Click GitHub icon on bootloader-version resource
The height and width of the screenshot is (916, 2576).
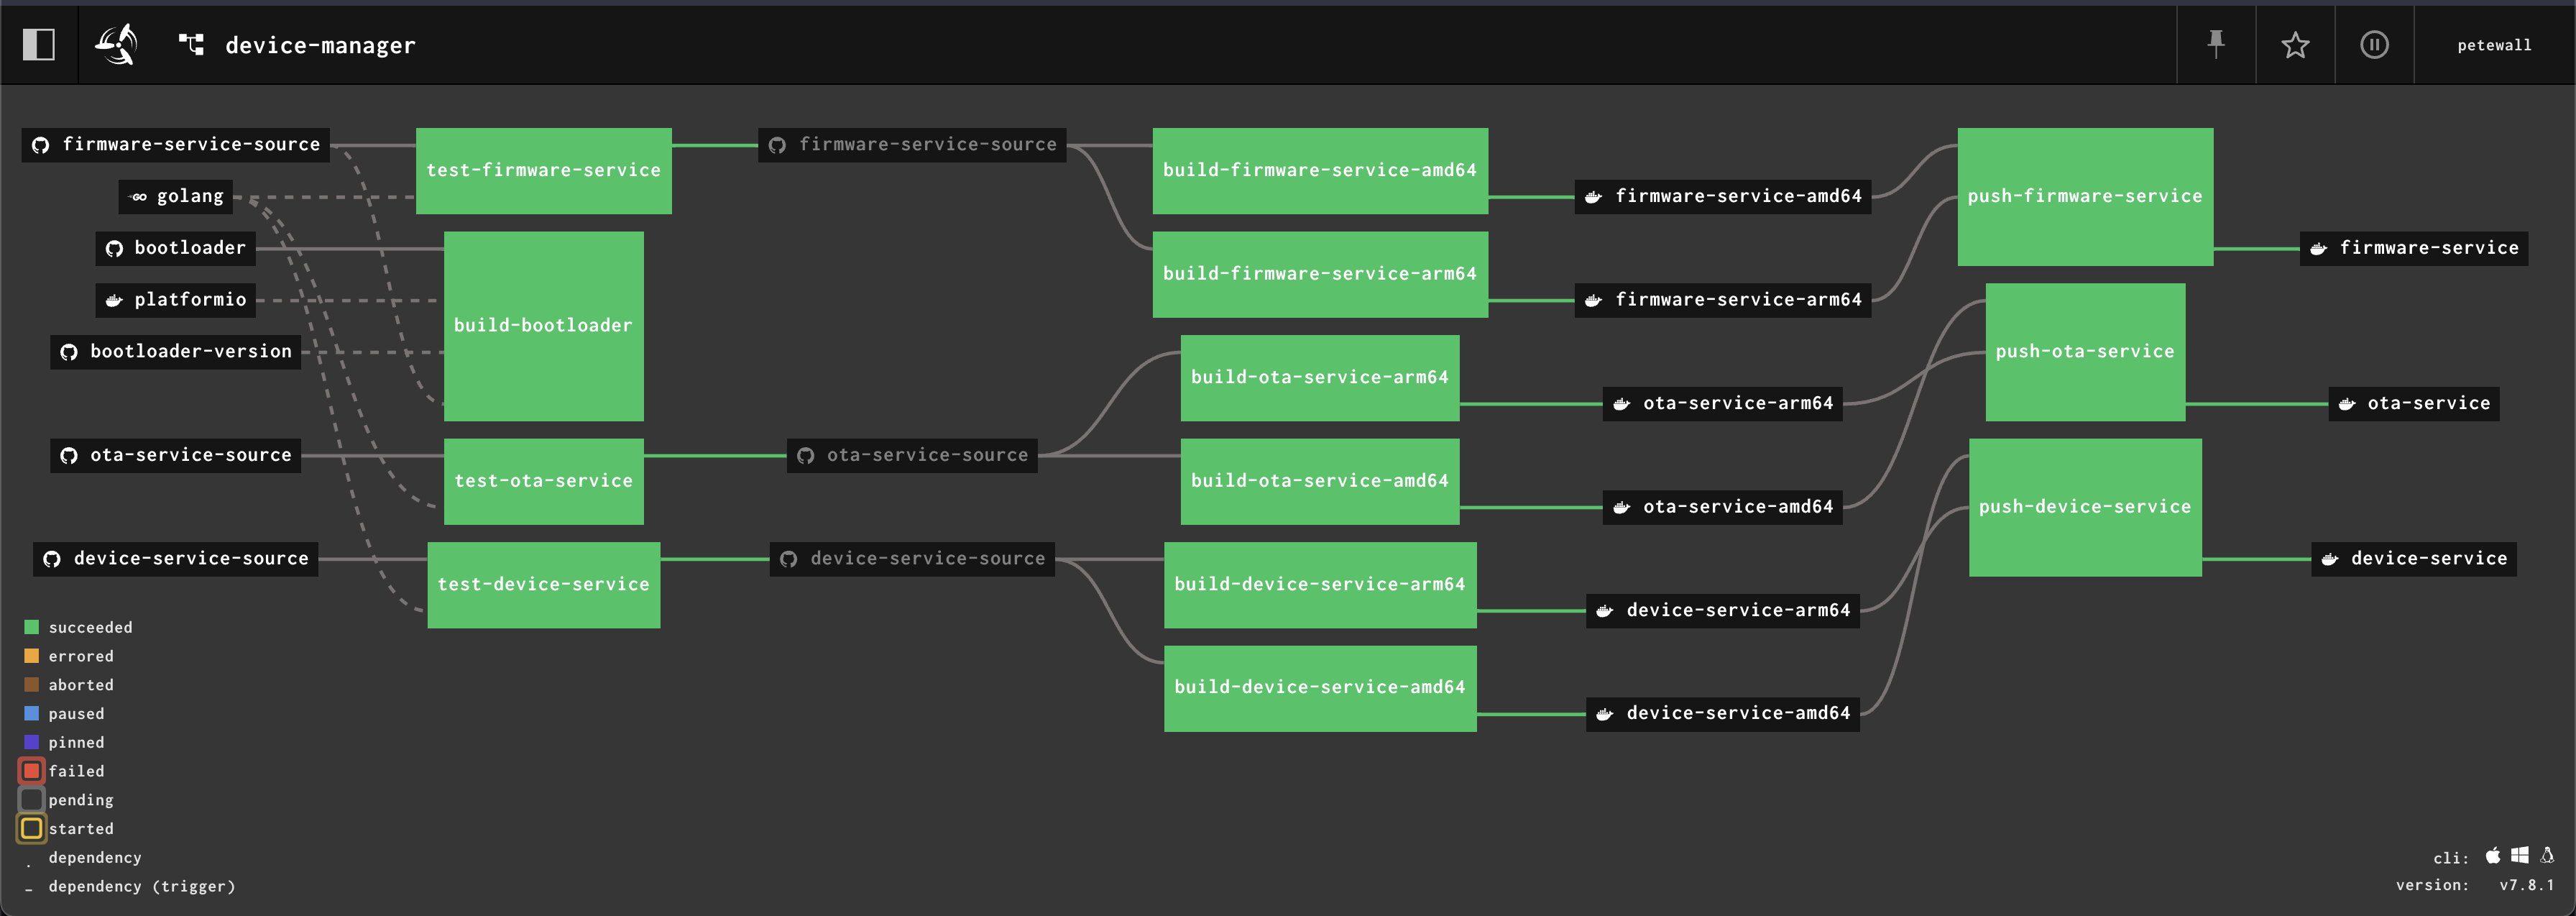coord(69,352)
